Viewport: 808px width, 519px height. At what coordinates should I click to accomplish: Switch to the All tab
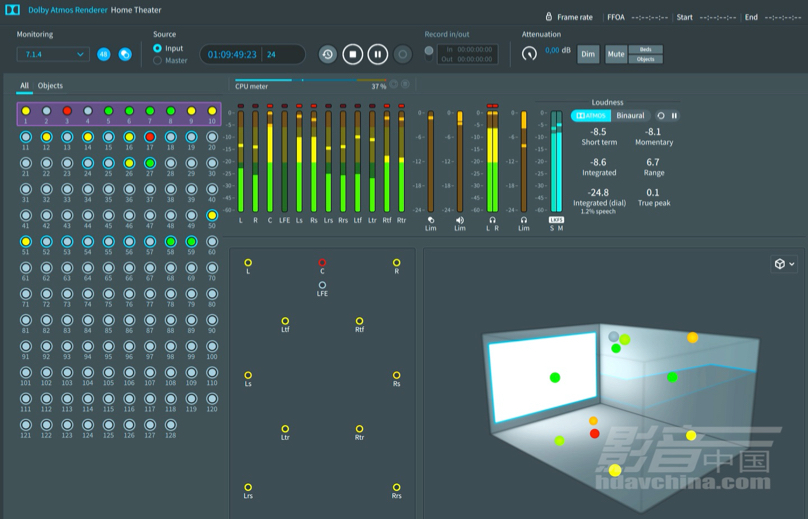point(24,86)
